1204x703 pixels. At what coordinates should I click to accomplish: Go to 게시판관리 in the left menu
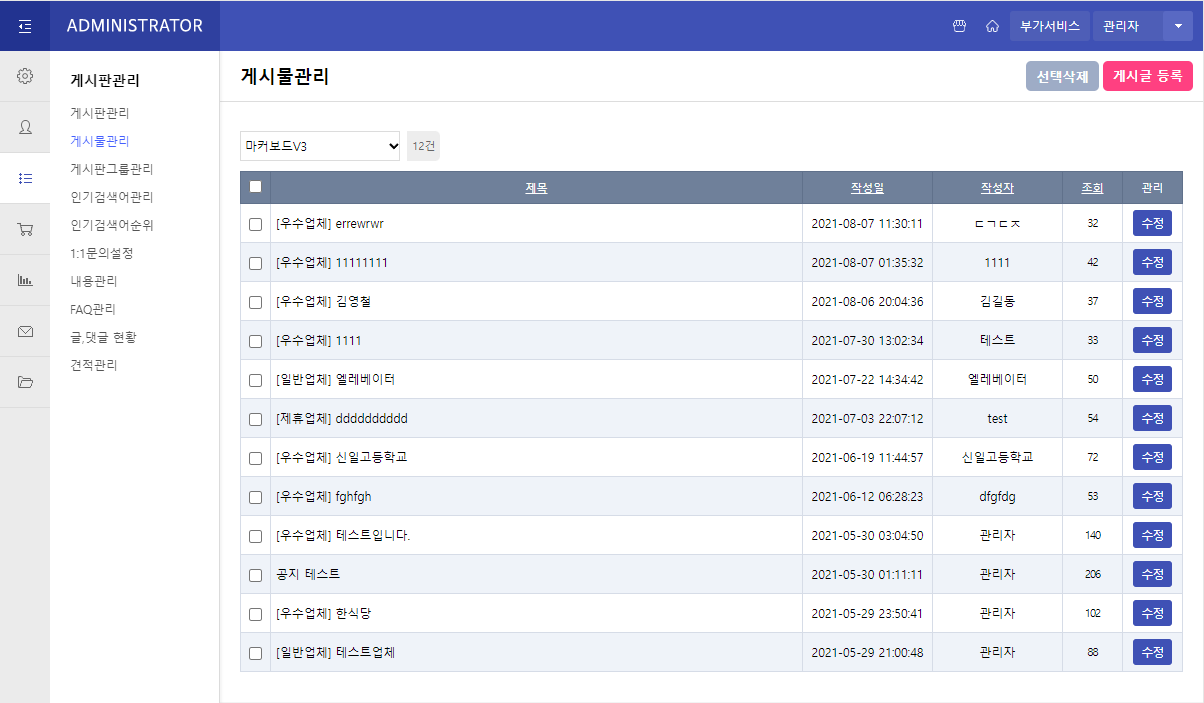point(100,113)
